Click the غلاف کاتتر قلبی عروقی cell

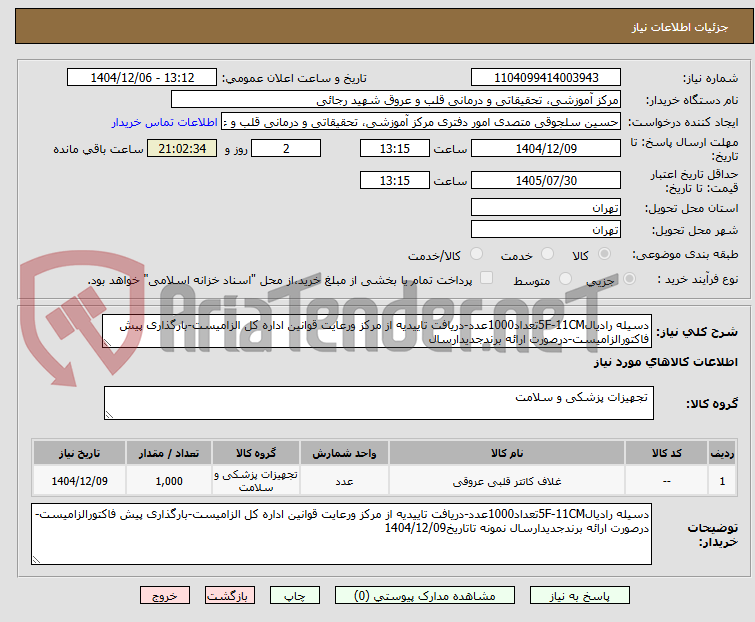click(x=507, y=480)
